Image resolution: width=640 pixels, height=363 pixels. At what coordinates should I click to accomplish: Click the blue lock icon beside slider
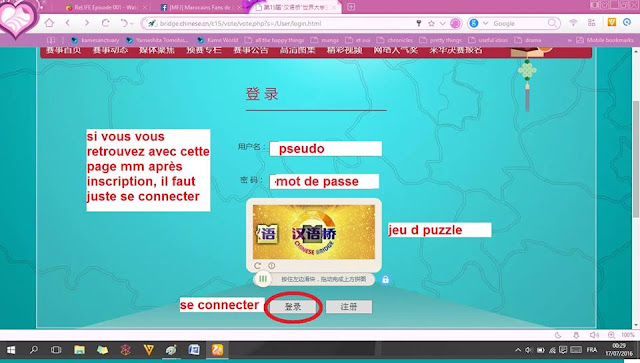click(x=385, y=280)
